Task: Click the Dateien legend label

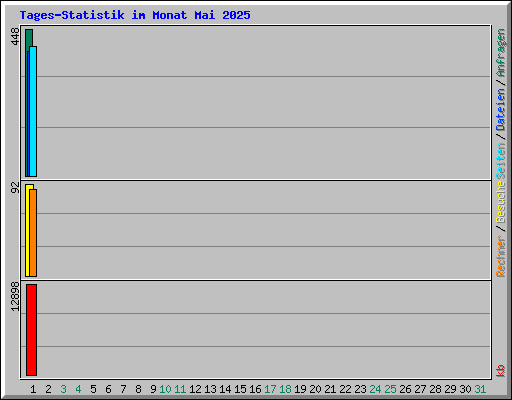Action: tap(500, 109)
